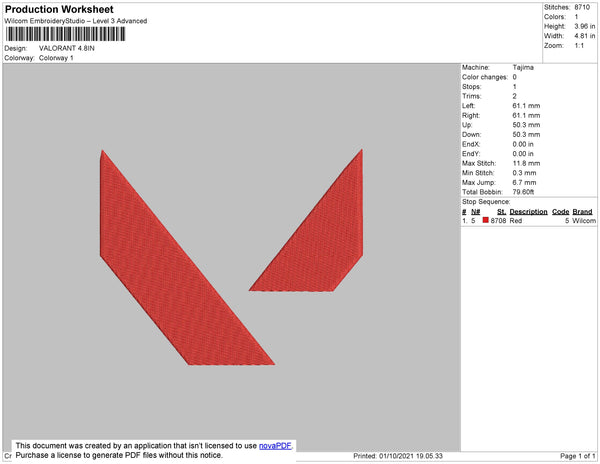Screen dimensions: 600x464
Task: Select the Machine value Tajima
Action: (523, 67)
